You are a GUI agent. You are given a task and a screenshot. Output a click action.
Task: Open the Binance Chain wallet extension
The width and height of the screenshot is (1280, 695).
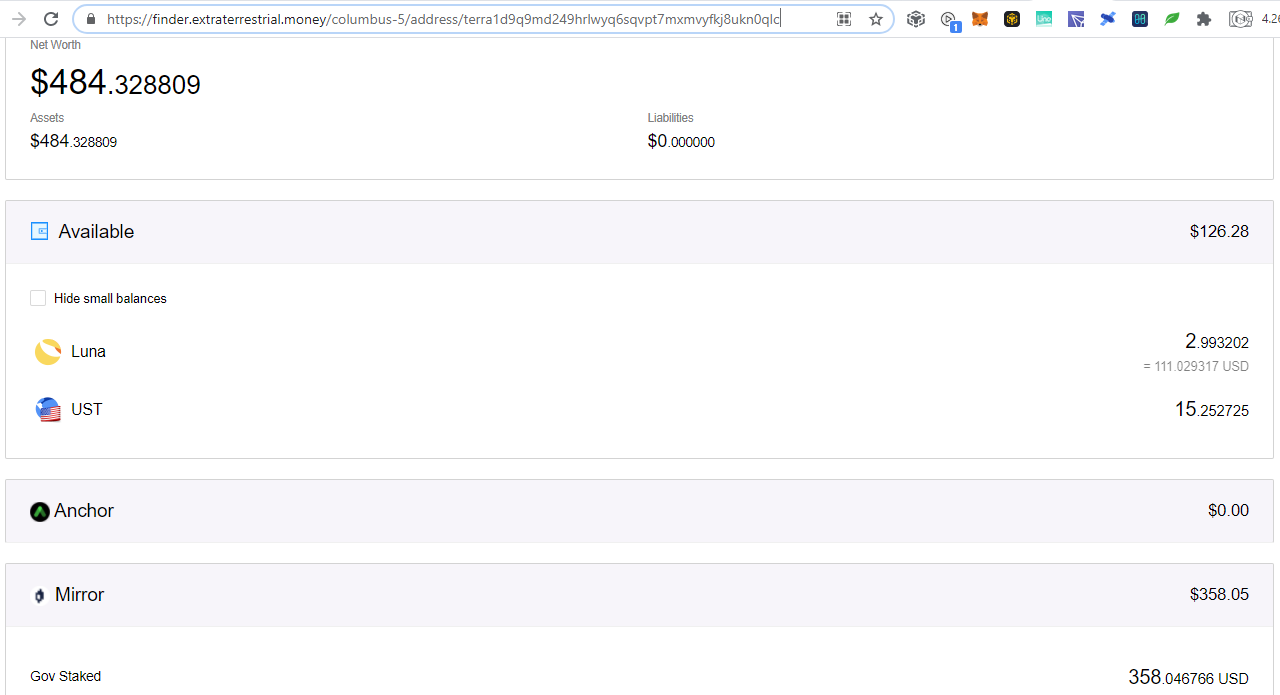point(1012,19)
